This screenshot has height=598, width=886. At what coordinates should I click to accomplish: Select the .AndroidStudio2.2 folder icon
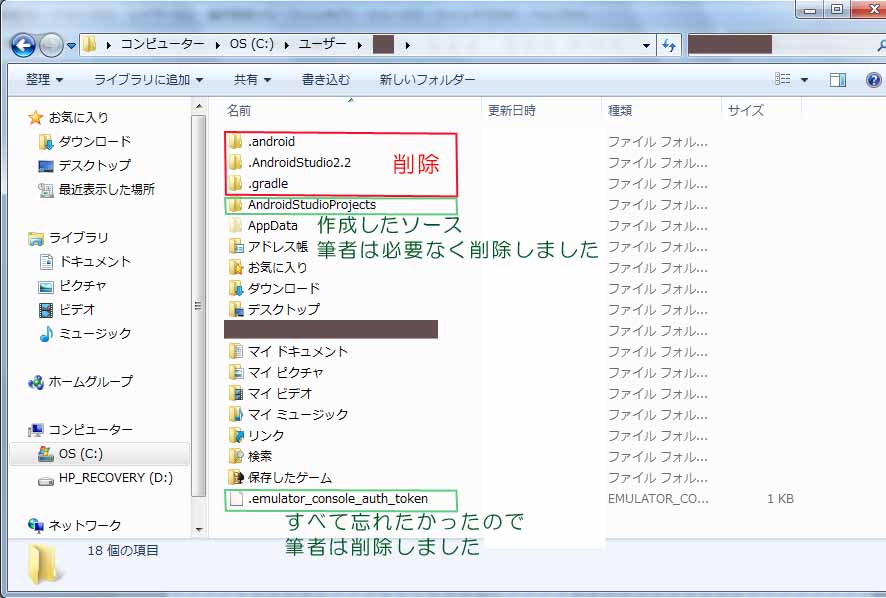point(236,163)
